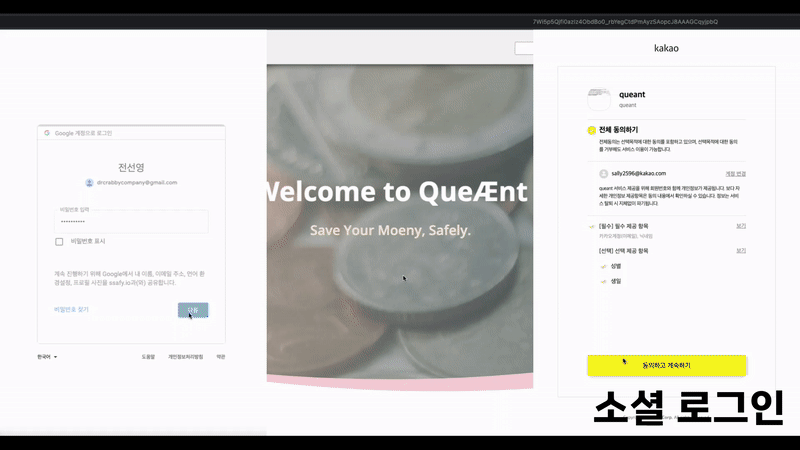Click 보기 next to 필수 제공 항목
The image size is (800, 450).
click(x=741, y=226)
